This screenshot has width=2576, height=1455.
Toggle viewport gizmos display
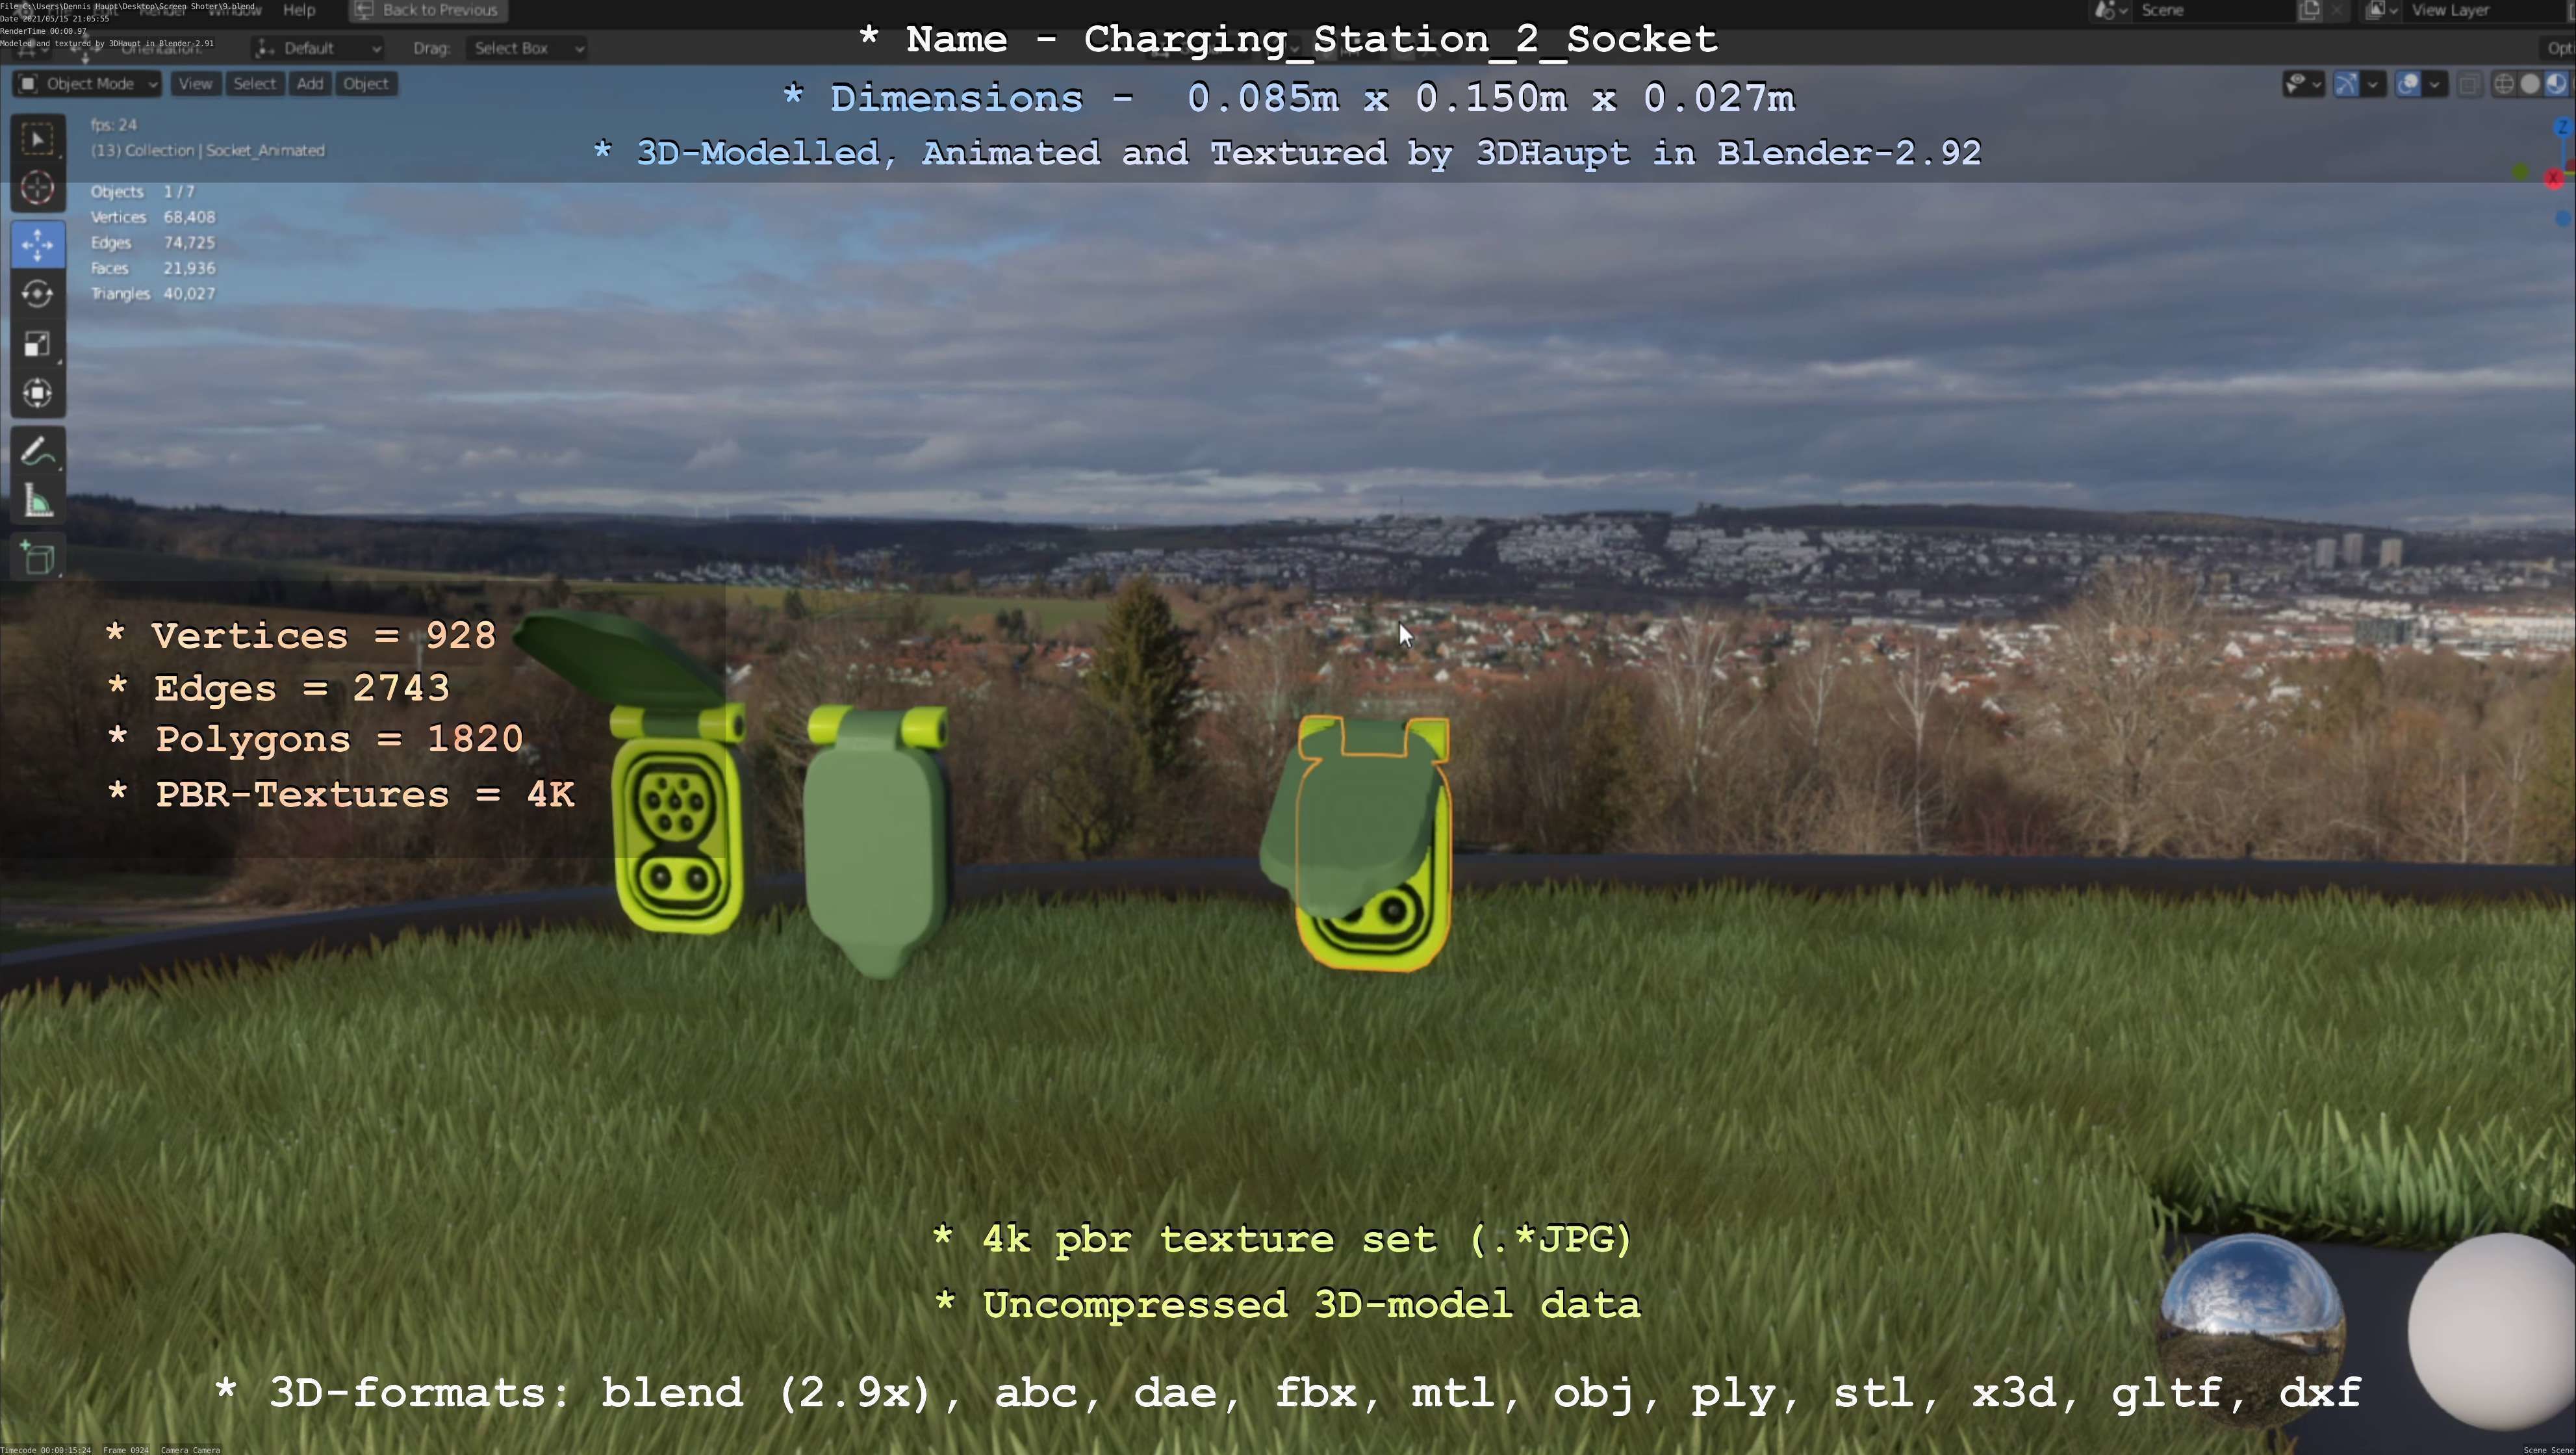click(x=2346, y=84)
